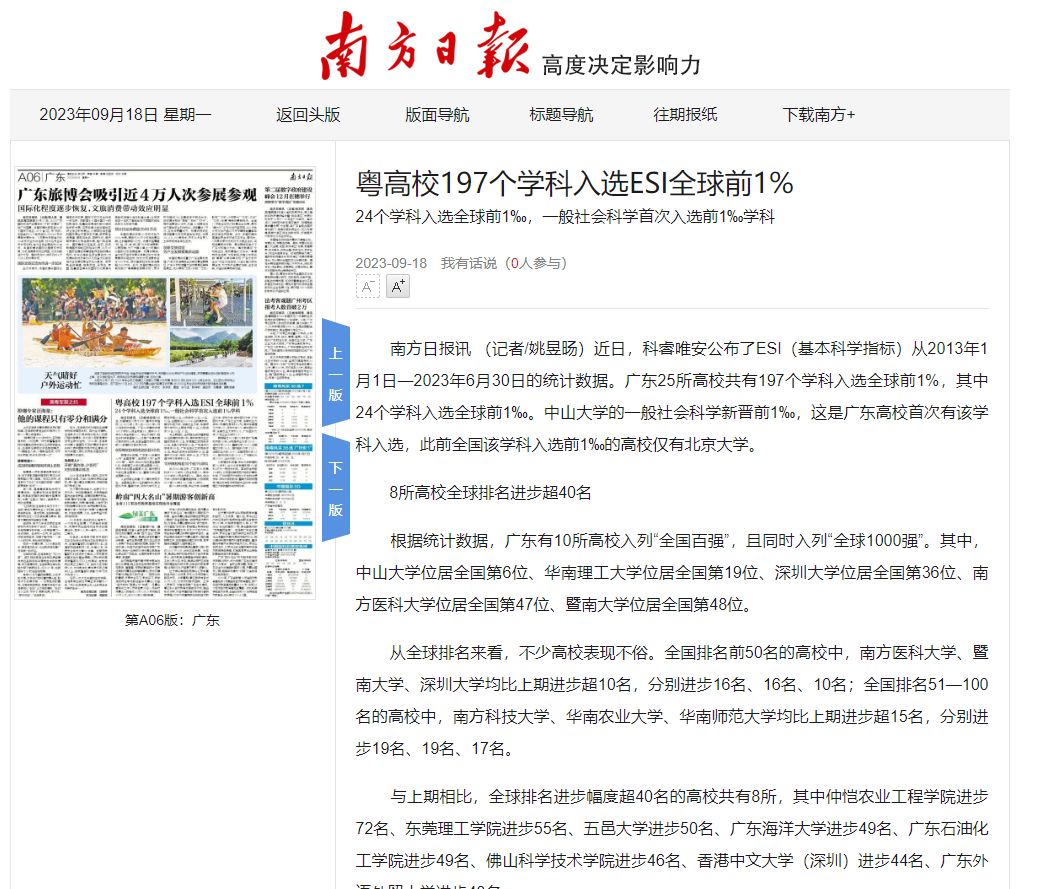
Task: Click the 南方日报 masthead logo
Action: [x=425, y=45]
